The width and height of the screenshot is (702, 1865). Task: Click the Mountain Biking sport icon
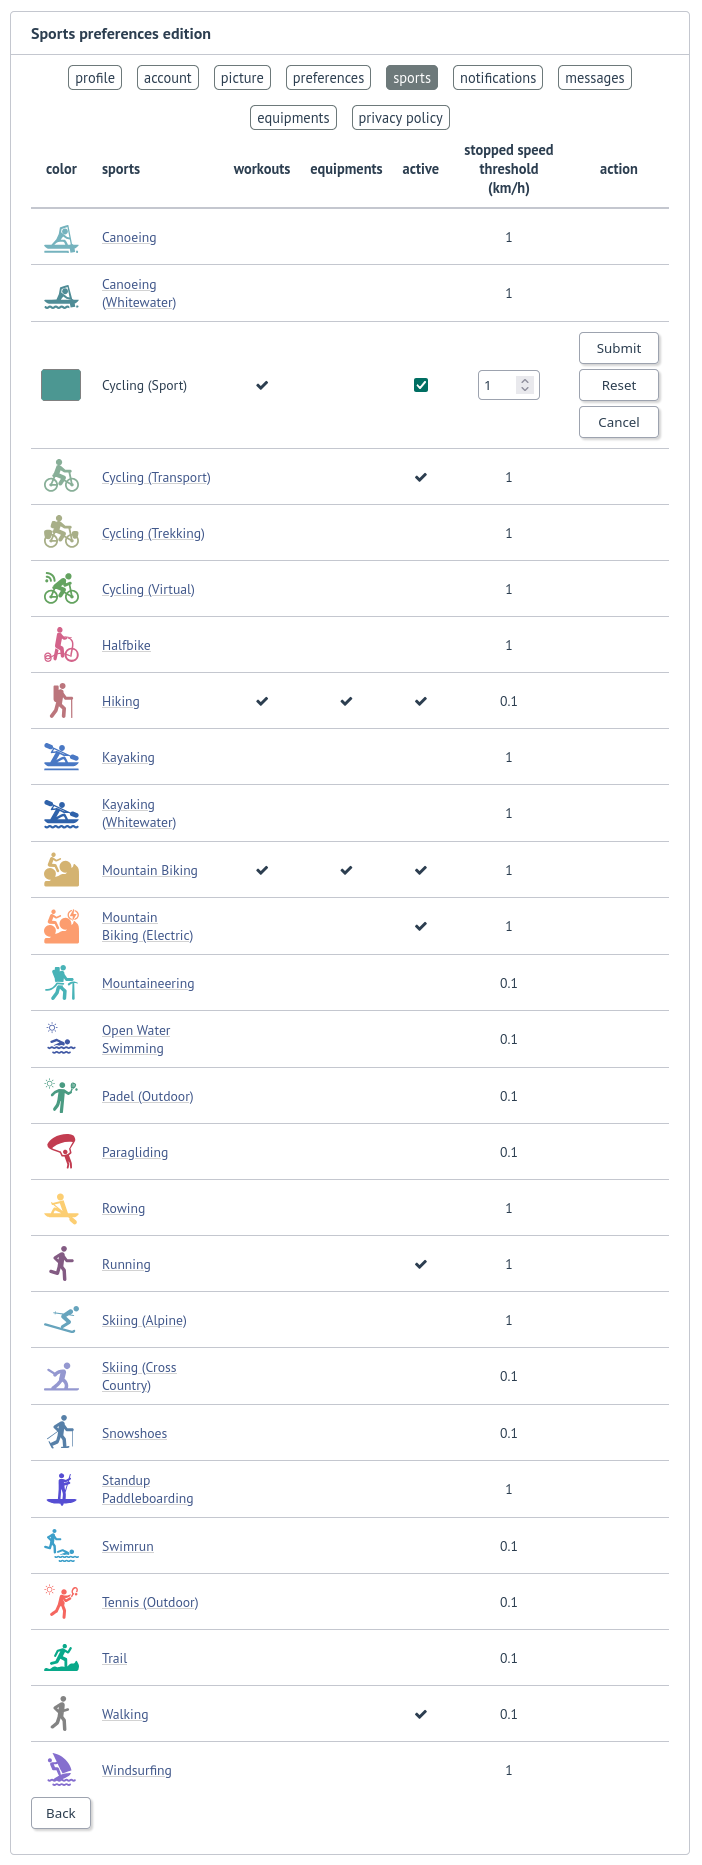point(60,869)
